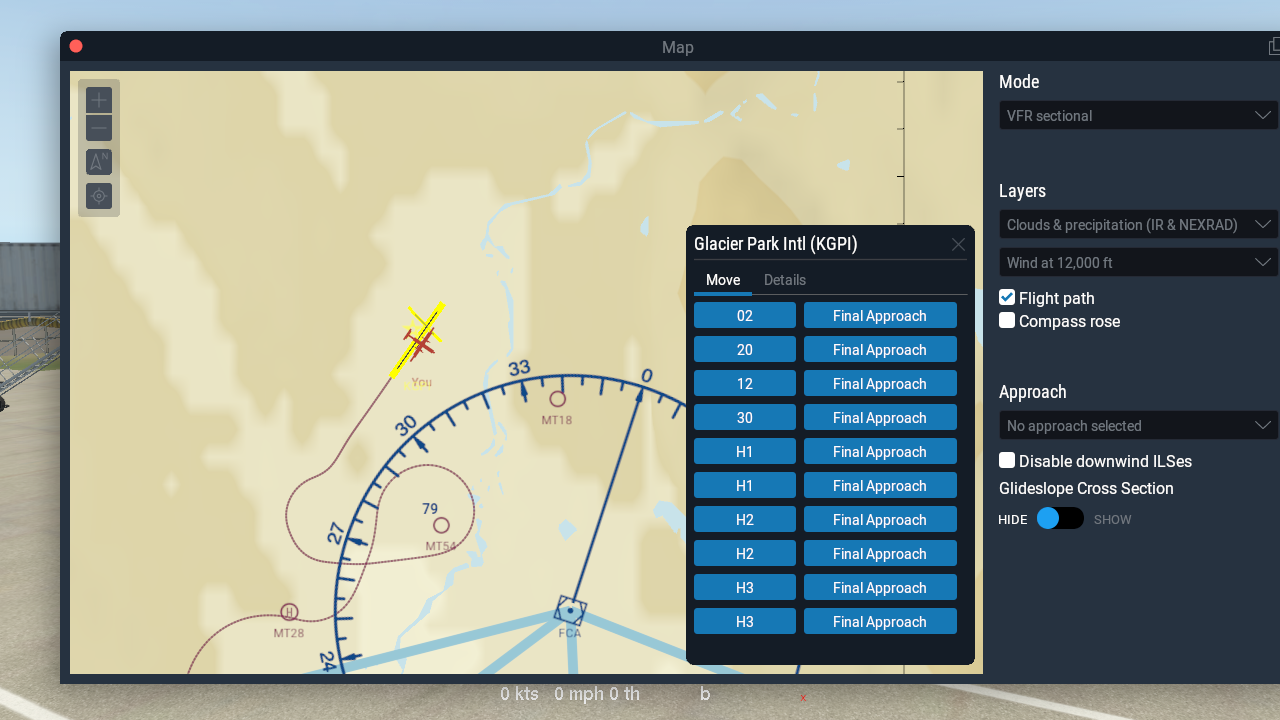Move aircraft to runway 30
Viewport: 1280px width, 720px height.
[745, 417]
